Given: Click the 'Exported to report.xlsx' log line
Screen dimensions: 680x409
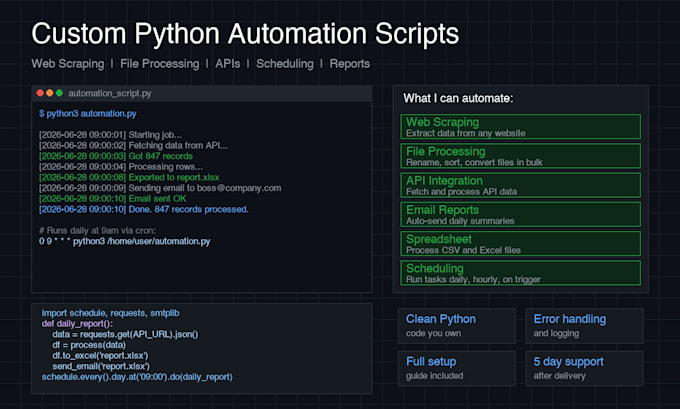Looking at the screenshot, I should tap(129, 177).
